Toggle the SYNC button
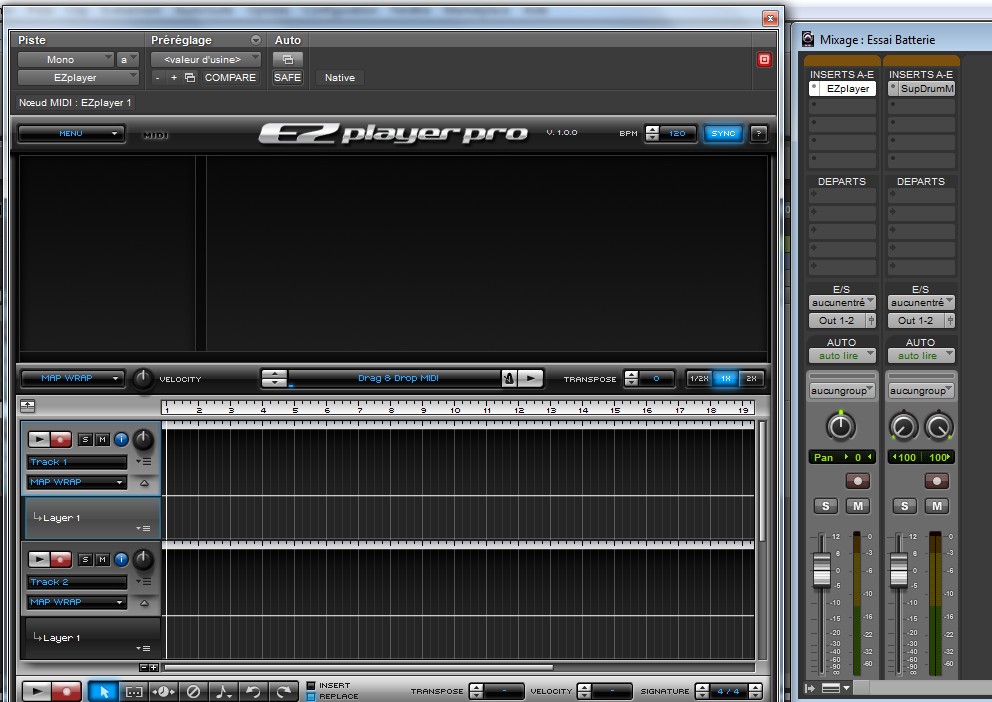Viewport: 992px width, 702px height. 723,133
